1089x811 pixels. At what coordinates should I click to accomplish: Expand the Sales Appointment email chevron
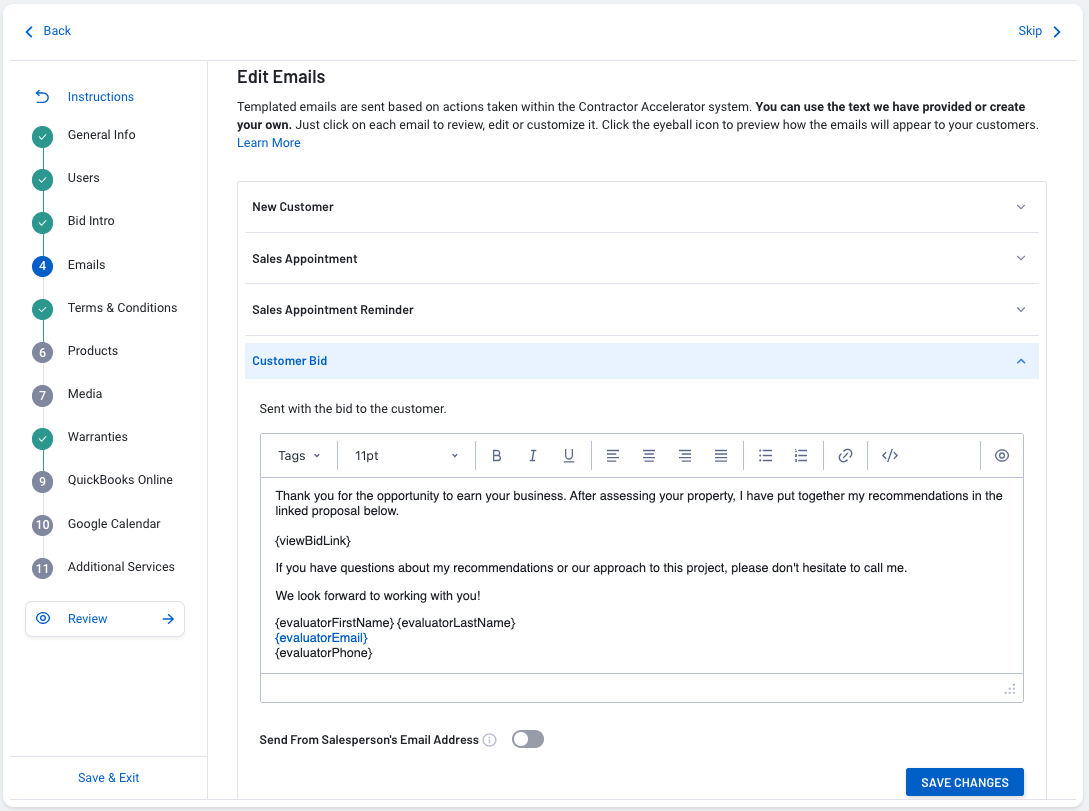point(1021,258)
